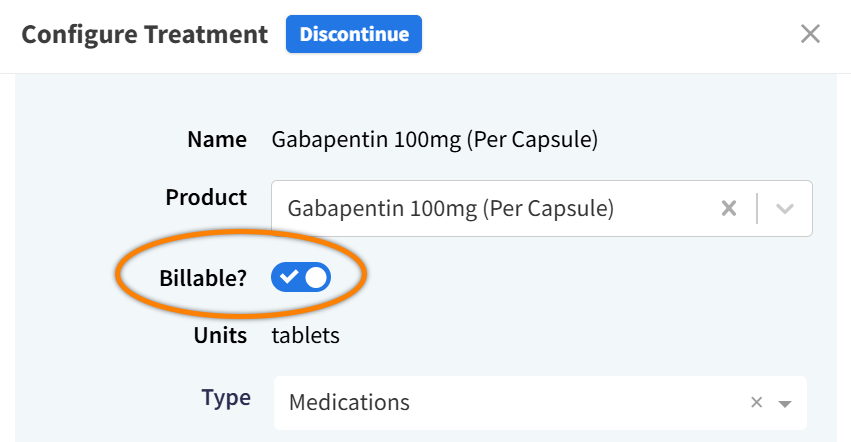Click the tablets units value
851x442 pixels.
(x=305, y=335)
